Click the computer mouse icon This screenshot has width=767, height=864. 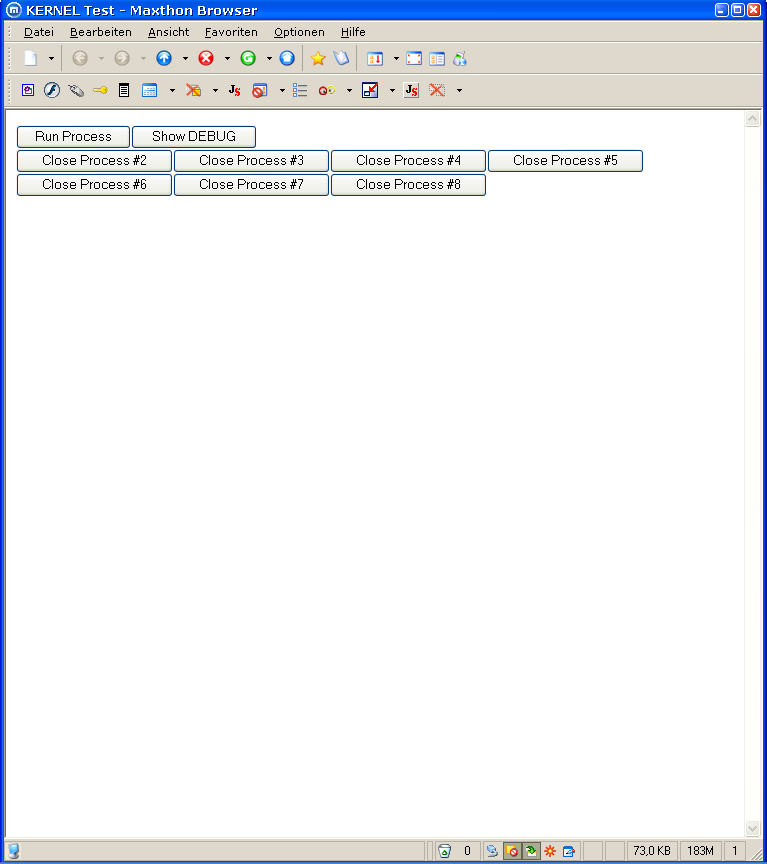(x=75, y=90)
